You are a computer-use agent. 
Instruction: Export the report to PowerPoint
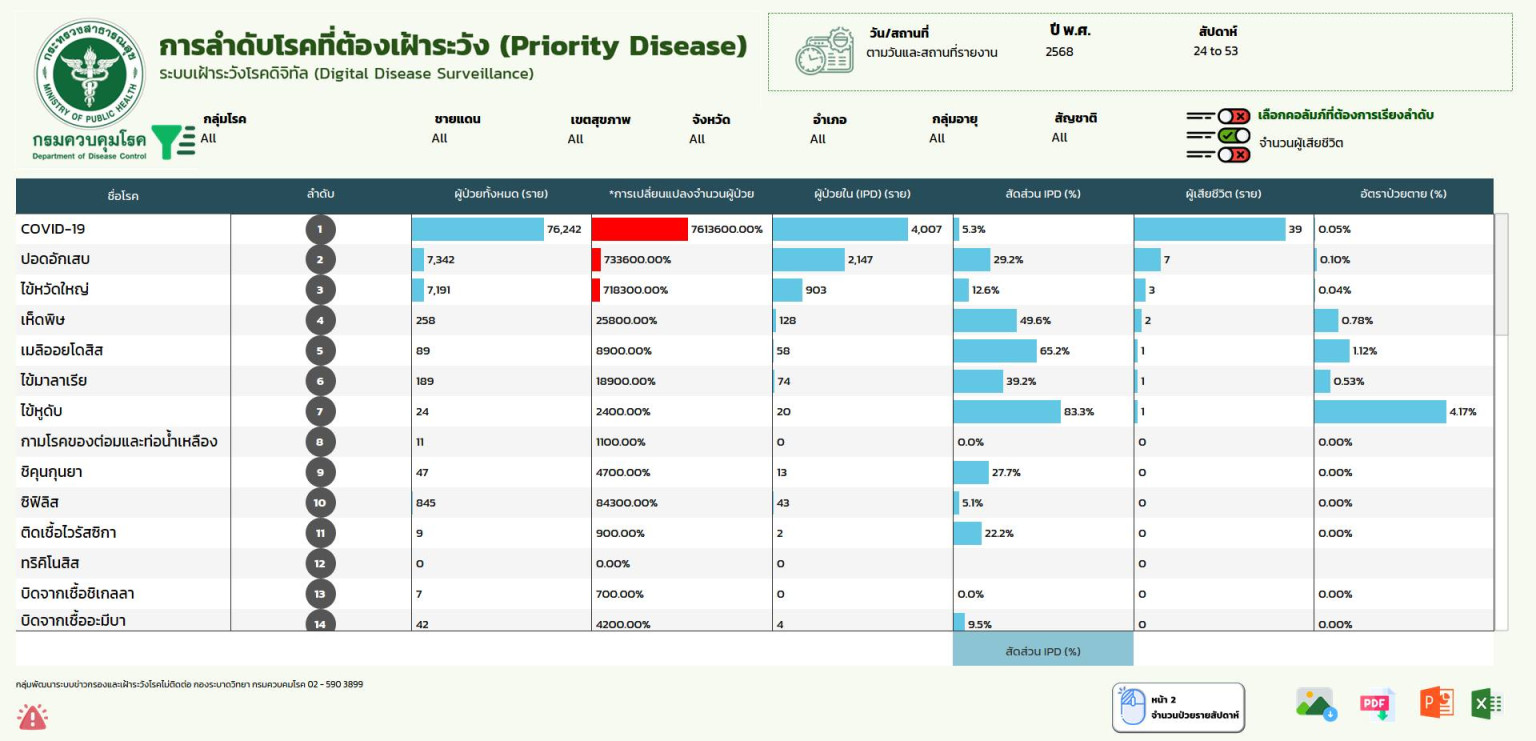click(x=1436, y=703)
